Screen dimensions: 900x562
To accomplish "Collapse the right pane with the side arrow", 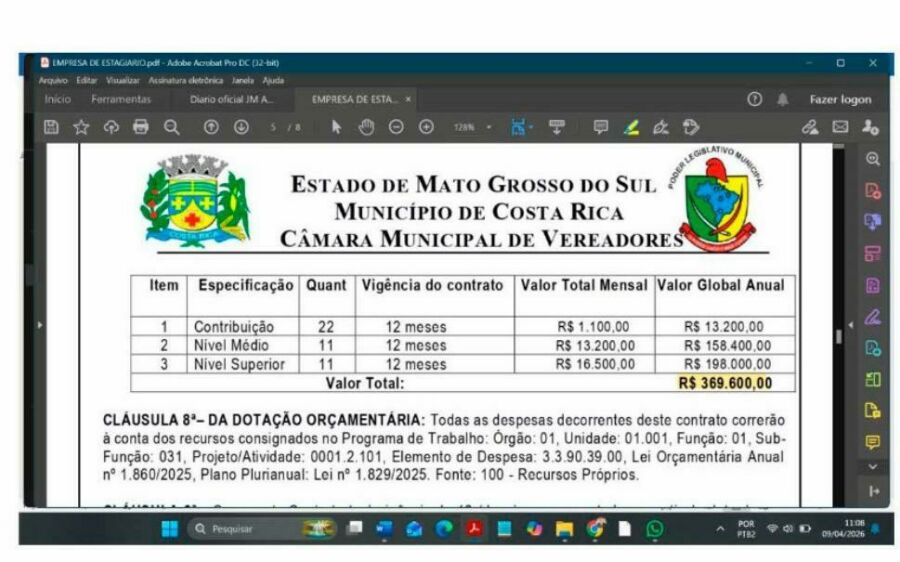I will pyautogui.click(x=851, y=325).
